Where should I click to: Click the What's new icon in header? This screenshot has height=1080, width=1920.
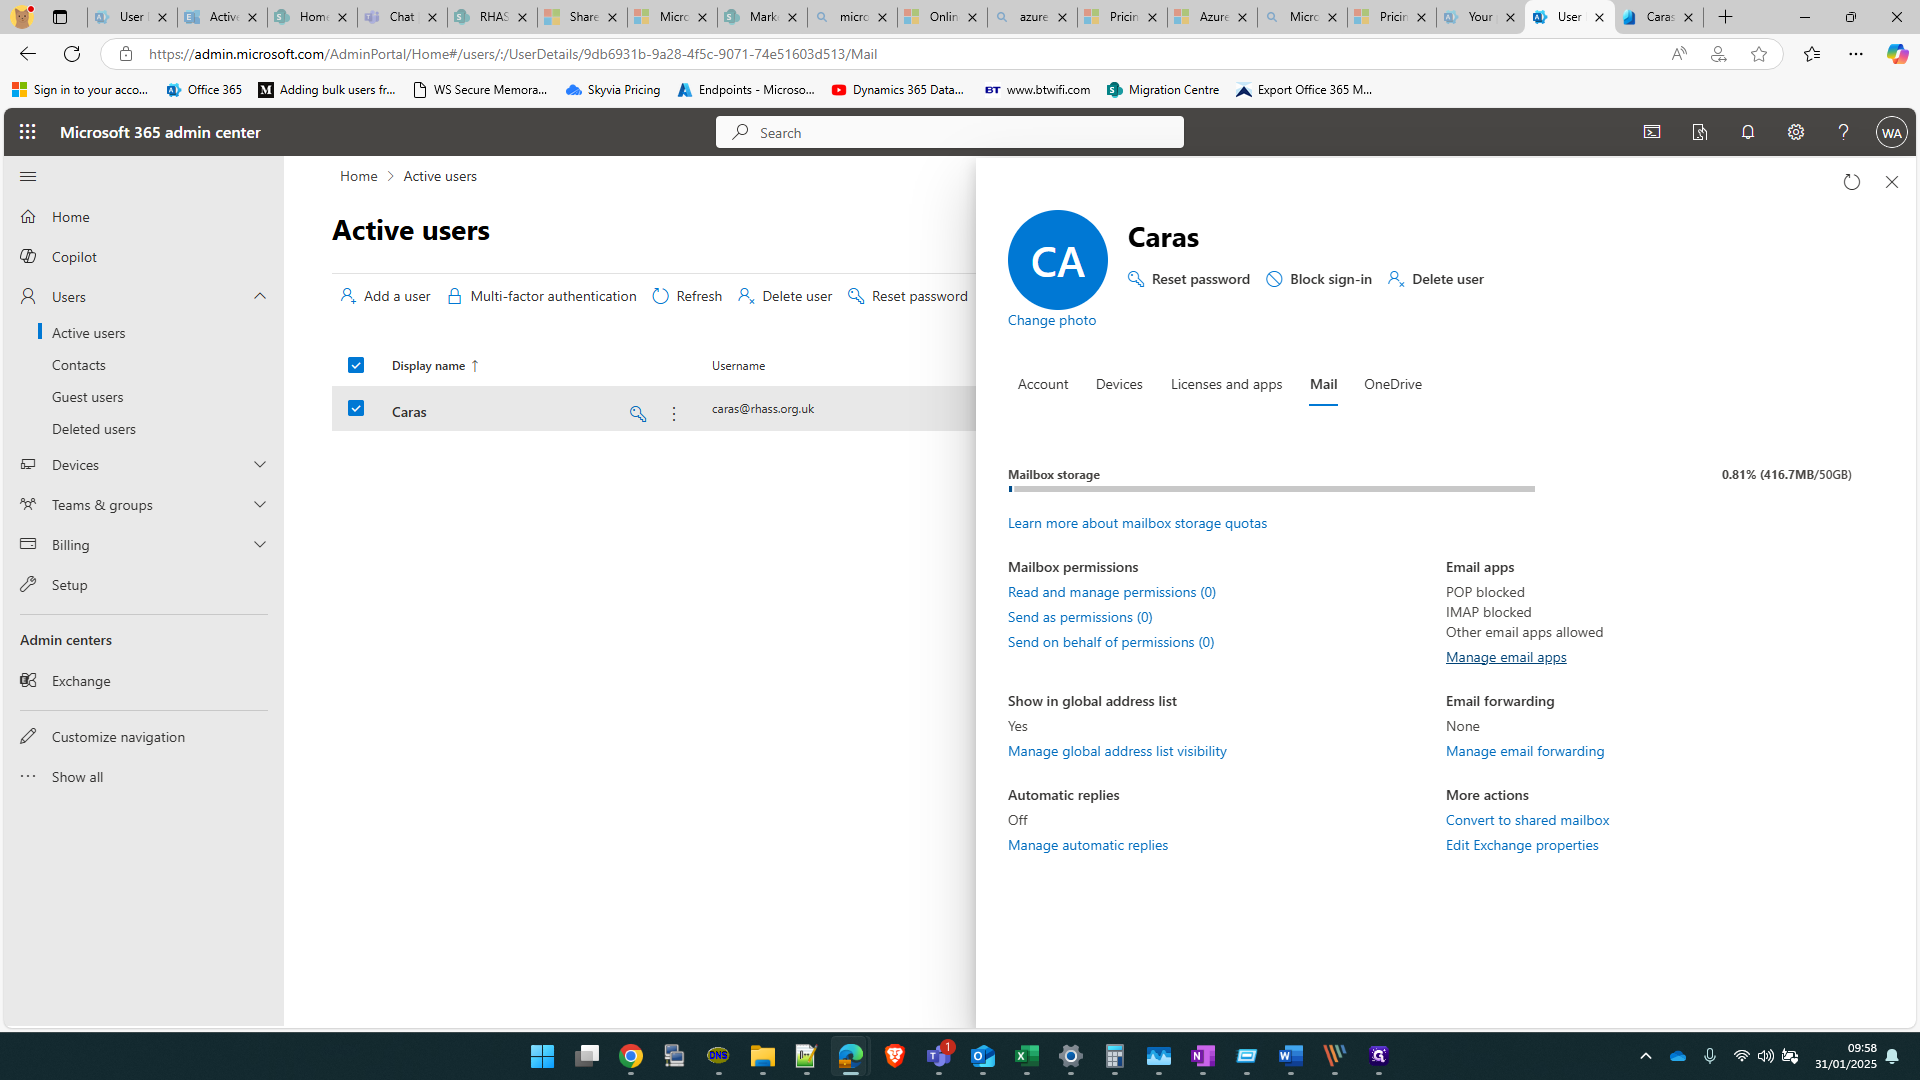1700,132
